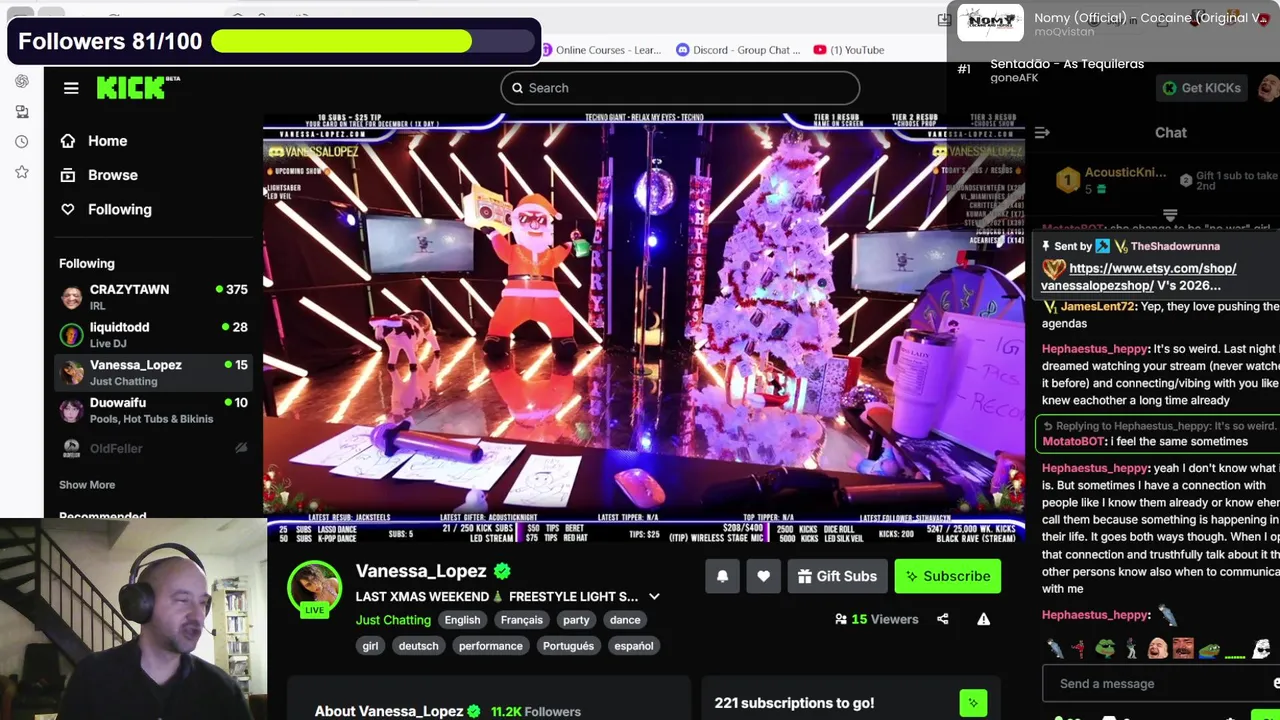
Task: Click the magnifier icon in Search
Action: [517, 88]
